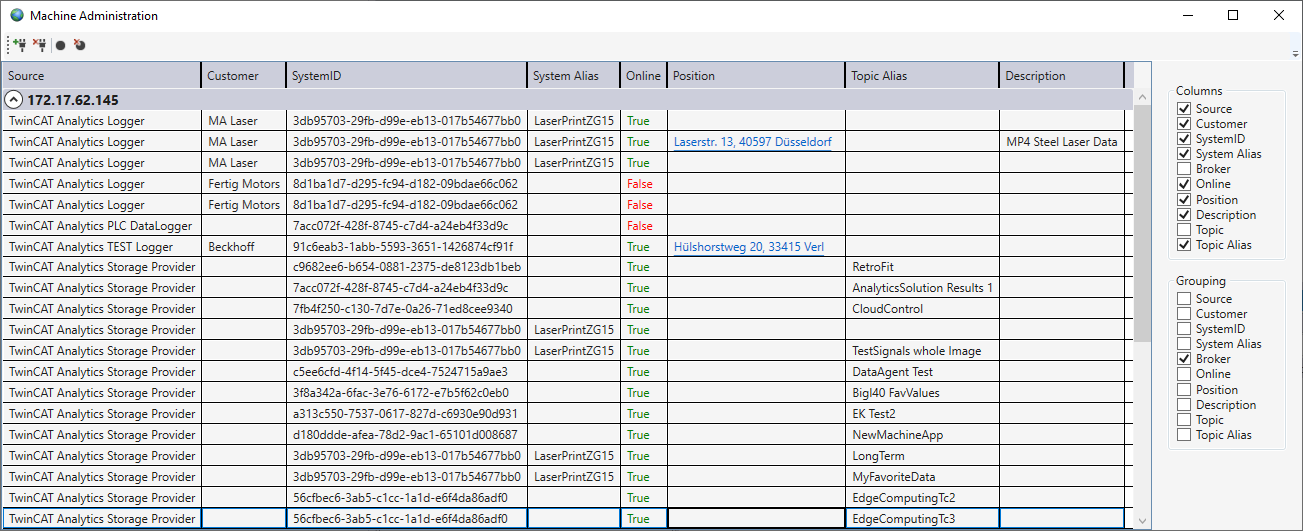Viewport: 1303px width, 531px height.
Task: Sort by the SystemID column header
Action: point(406,76)
